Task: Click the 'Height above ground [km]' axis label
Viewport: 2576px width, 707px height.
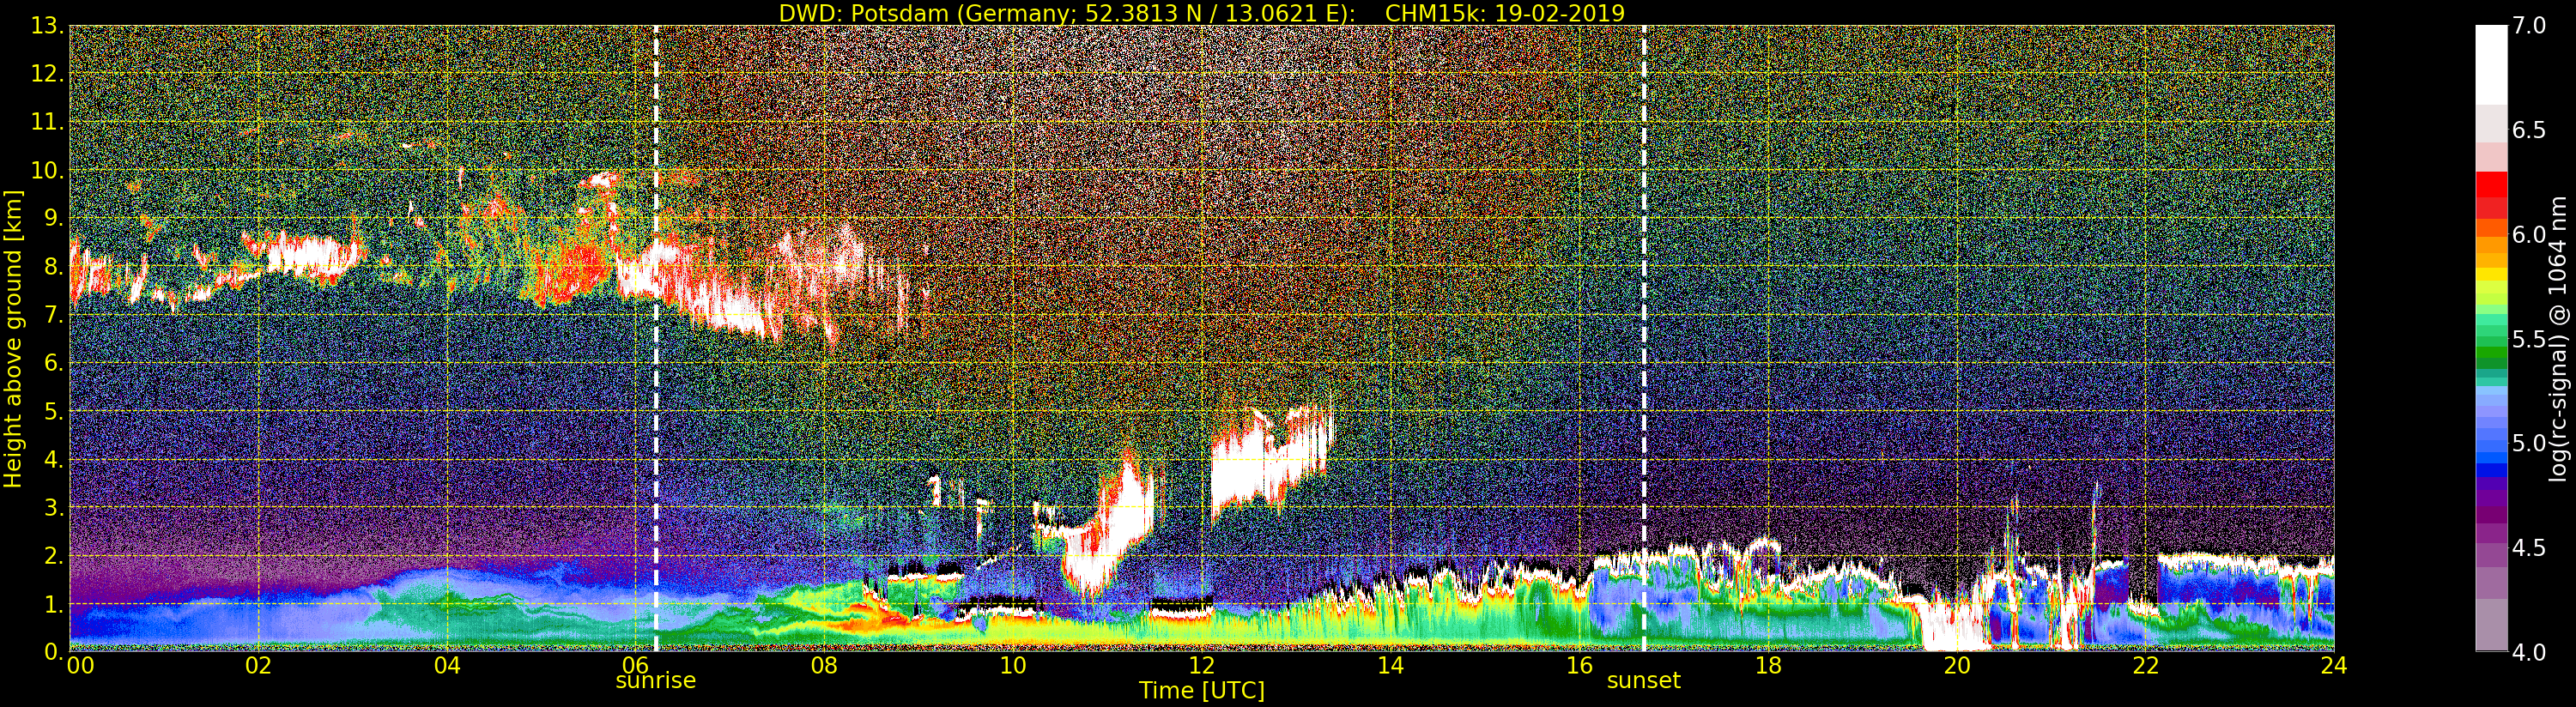Action: (x=13, y=339)
